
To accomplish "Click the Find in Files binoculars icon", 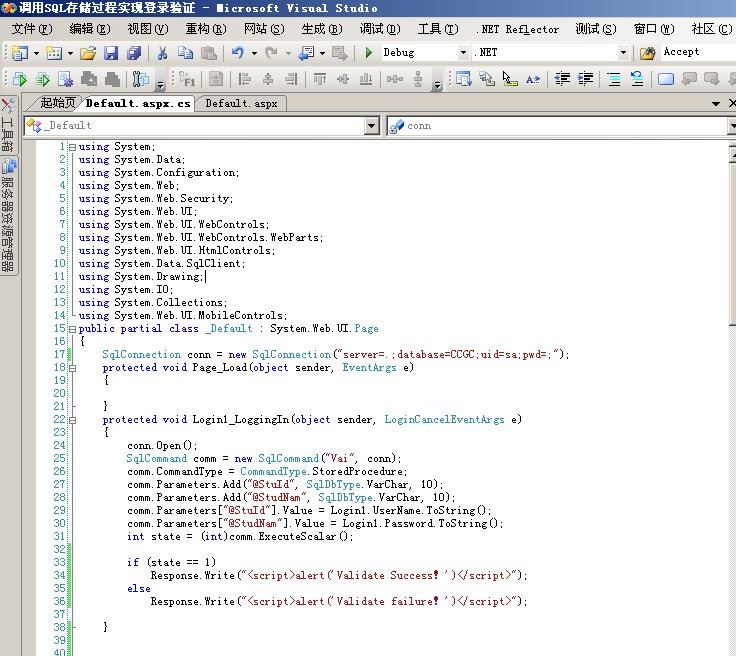I will (647, 53).
